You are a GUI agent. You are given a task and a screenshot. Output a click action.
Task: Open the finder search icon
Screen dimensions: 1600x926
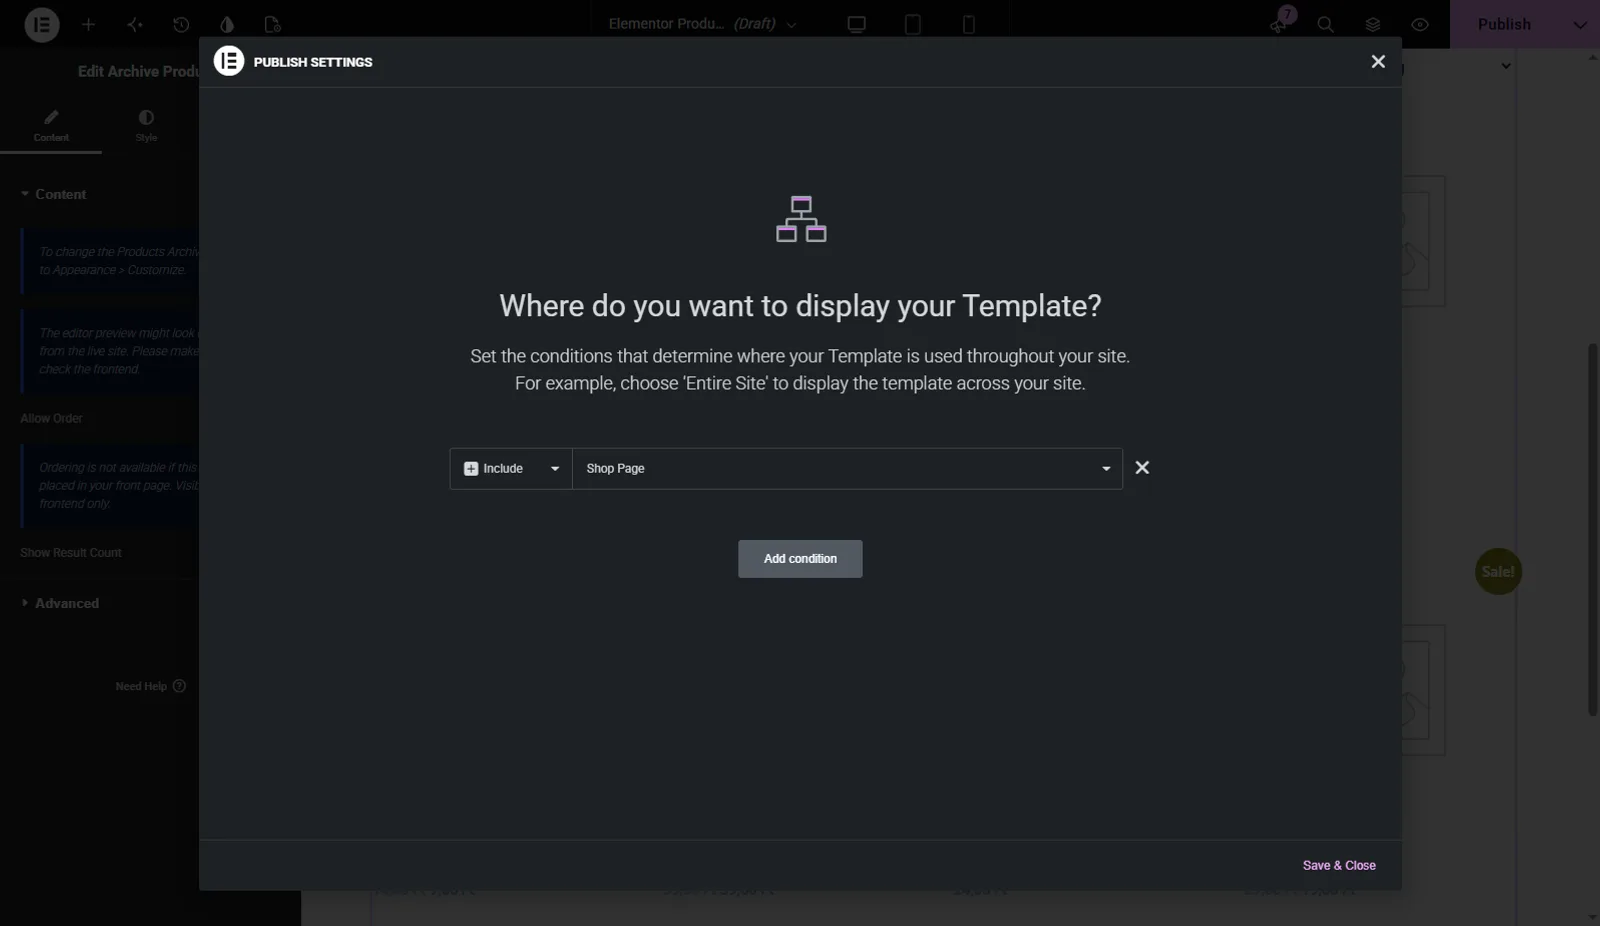(x=1325, y=24)
